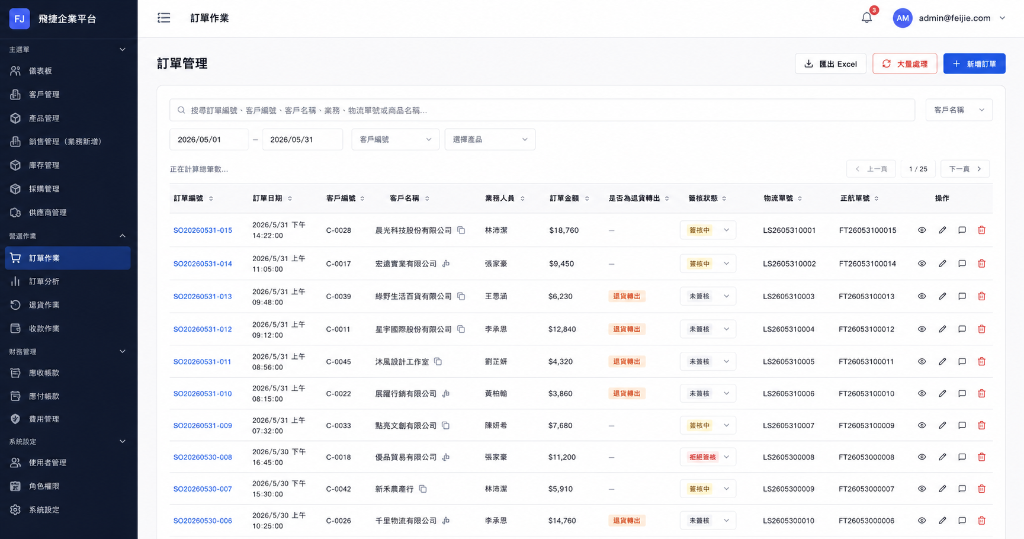The width and height of the screenshot is (1024, 539).
Task: Open comments for order SO20260531-009
Action: point(962,426)
